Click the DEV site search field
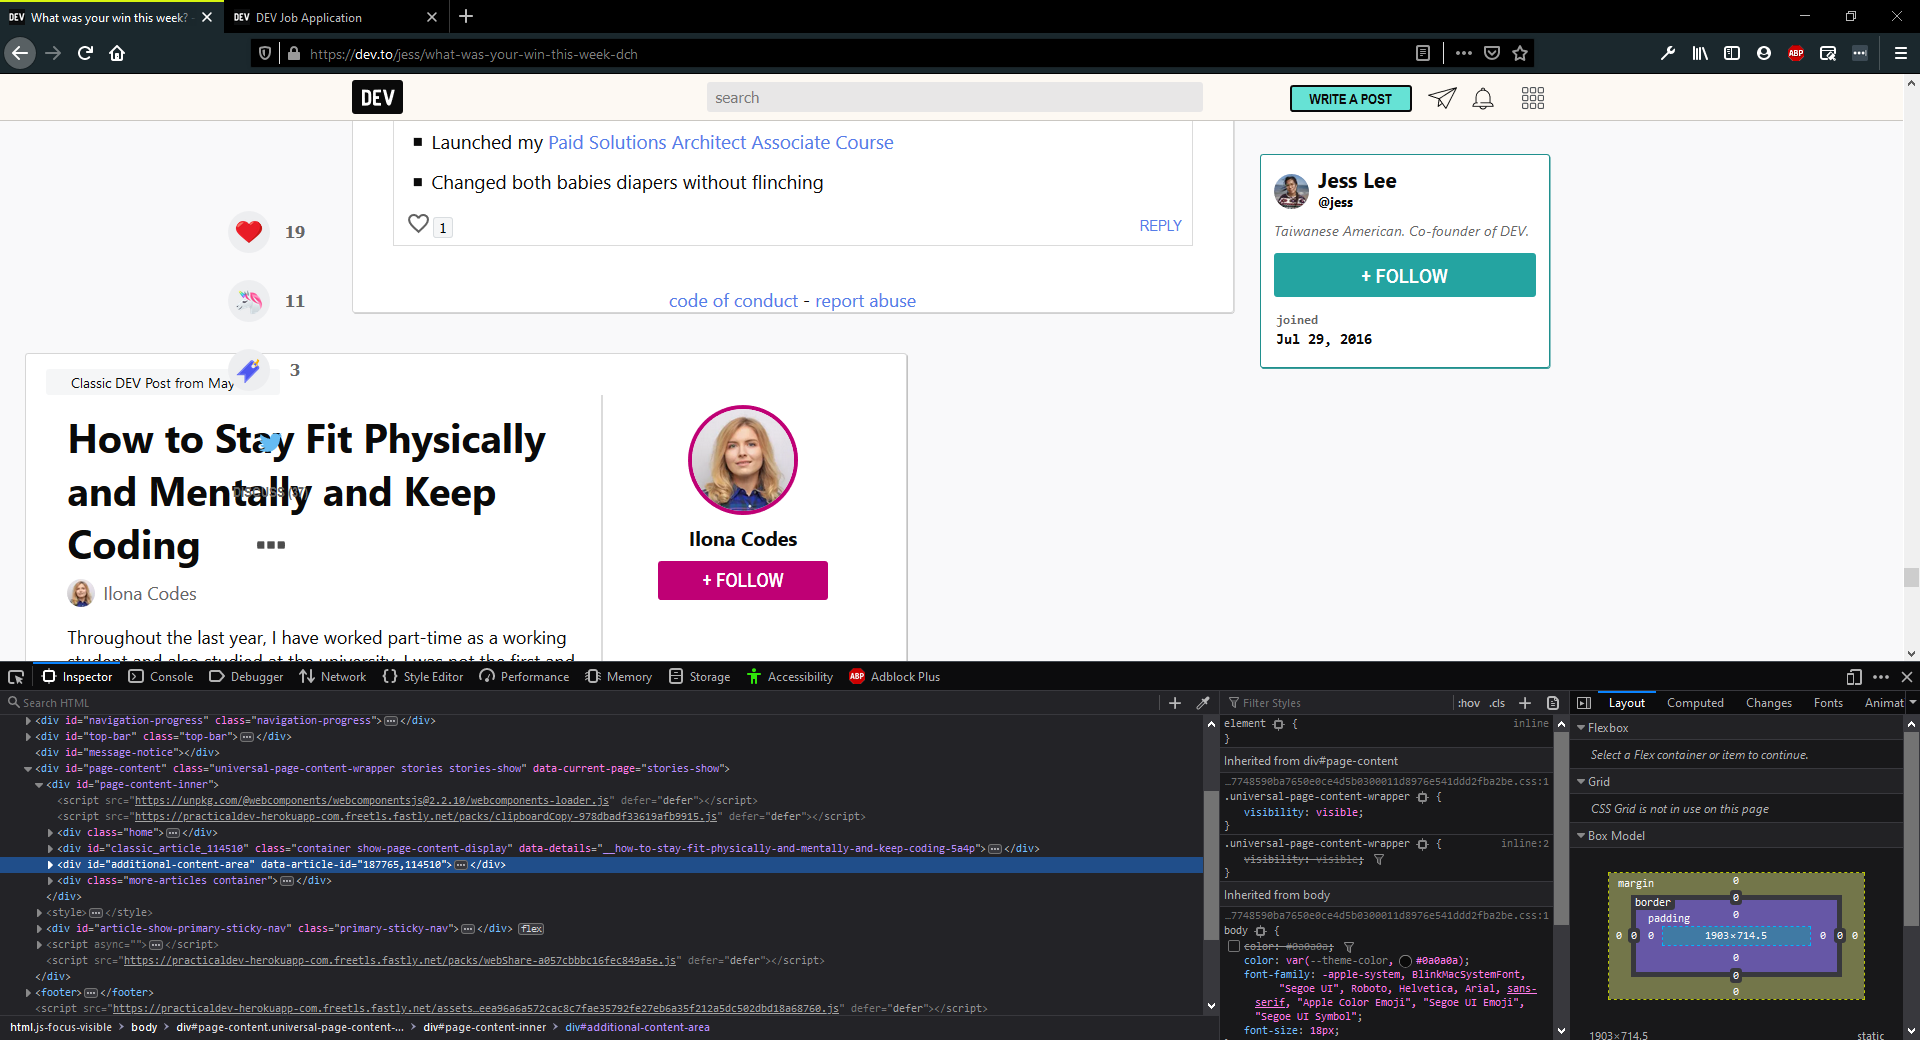The image size is (1920, 1040). [955, 97]
